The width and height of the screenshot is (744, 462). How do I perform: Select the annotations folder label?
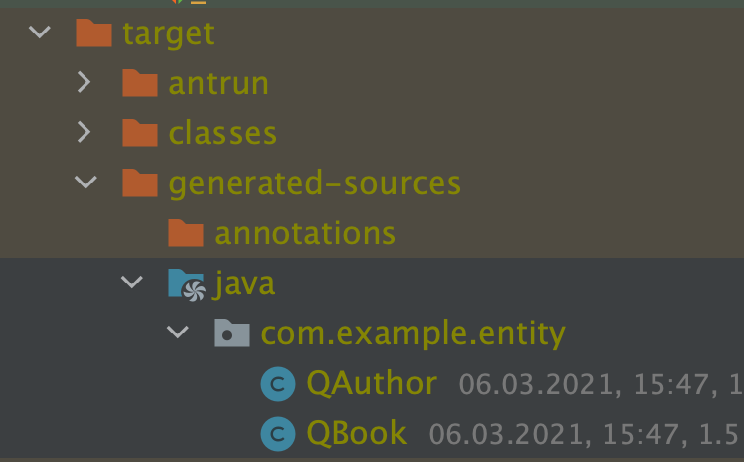(x=305, y=233)
